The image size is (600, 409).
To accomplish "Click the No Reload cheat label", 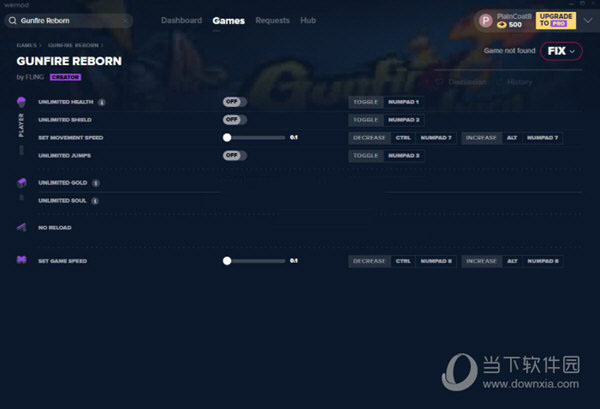I will (x=55, y=228).
